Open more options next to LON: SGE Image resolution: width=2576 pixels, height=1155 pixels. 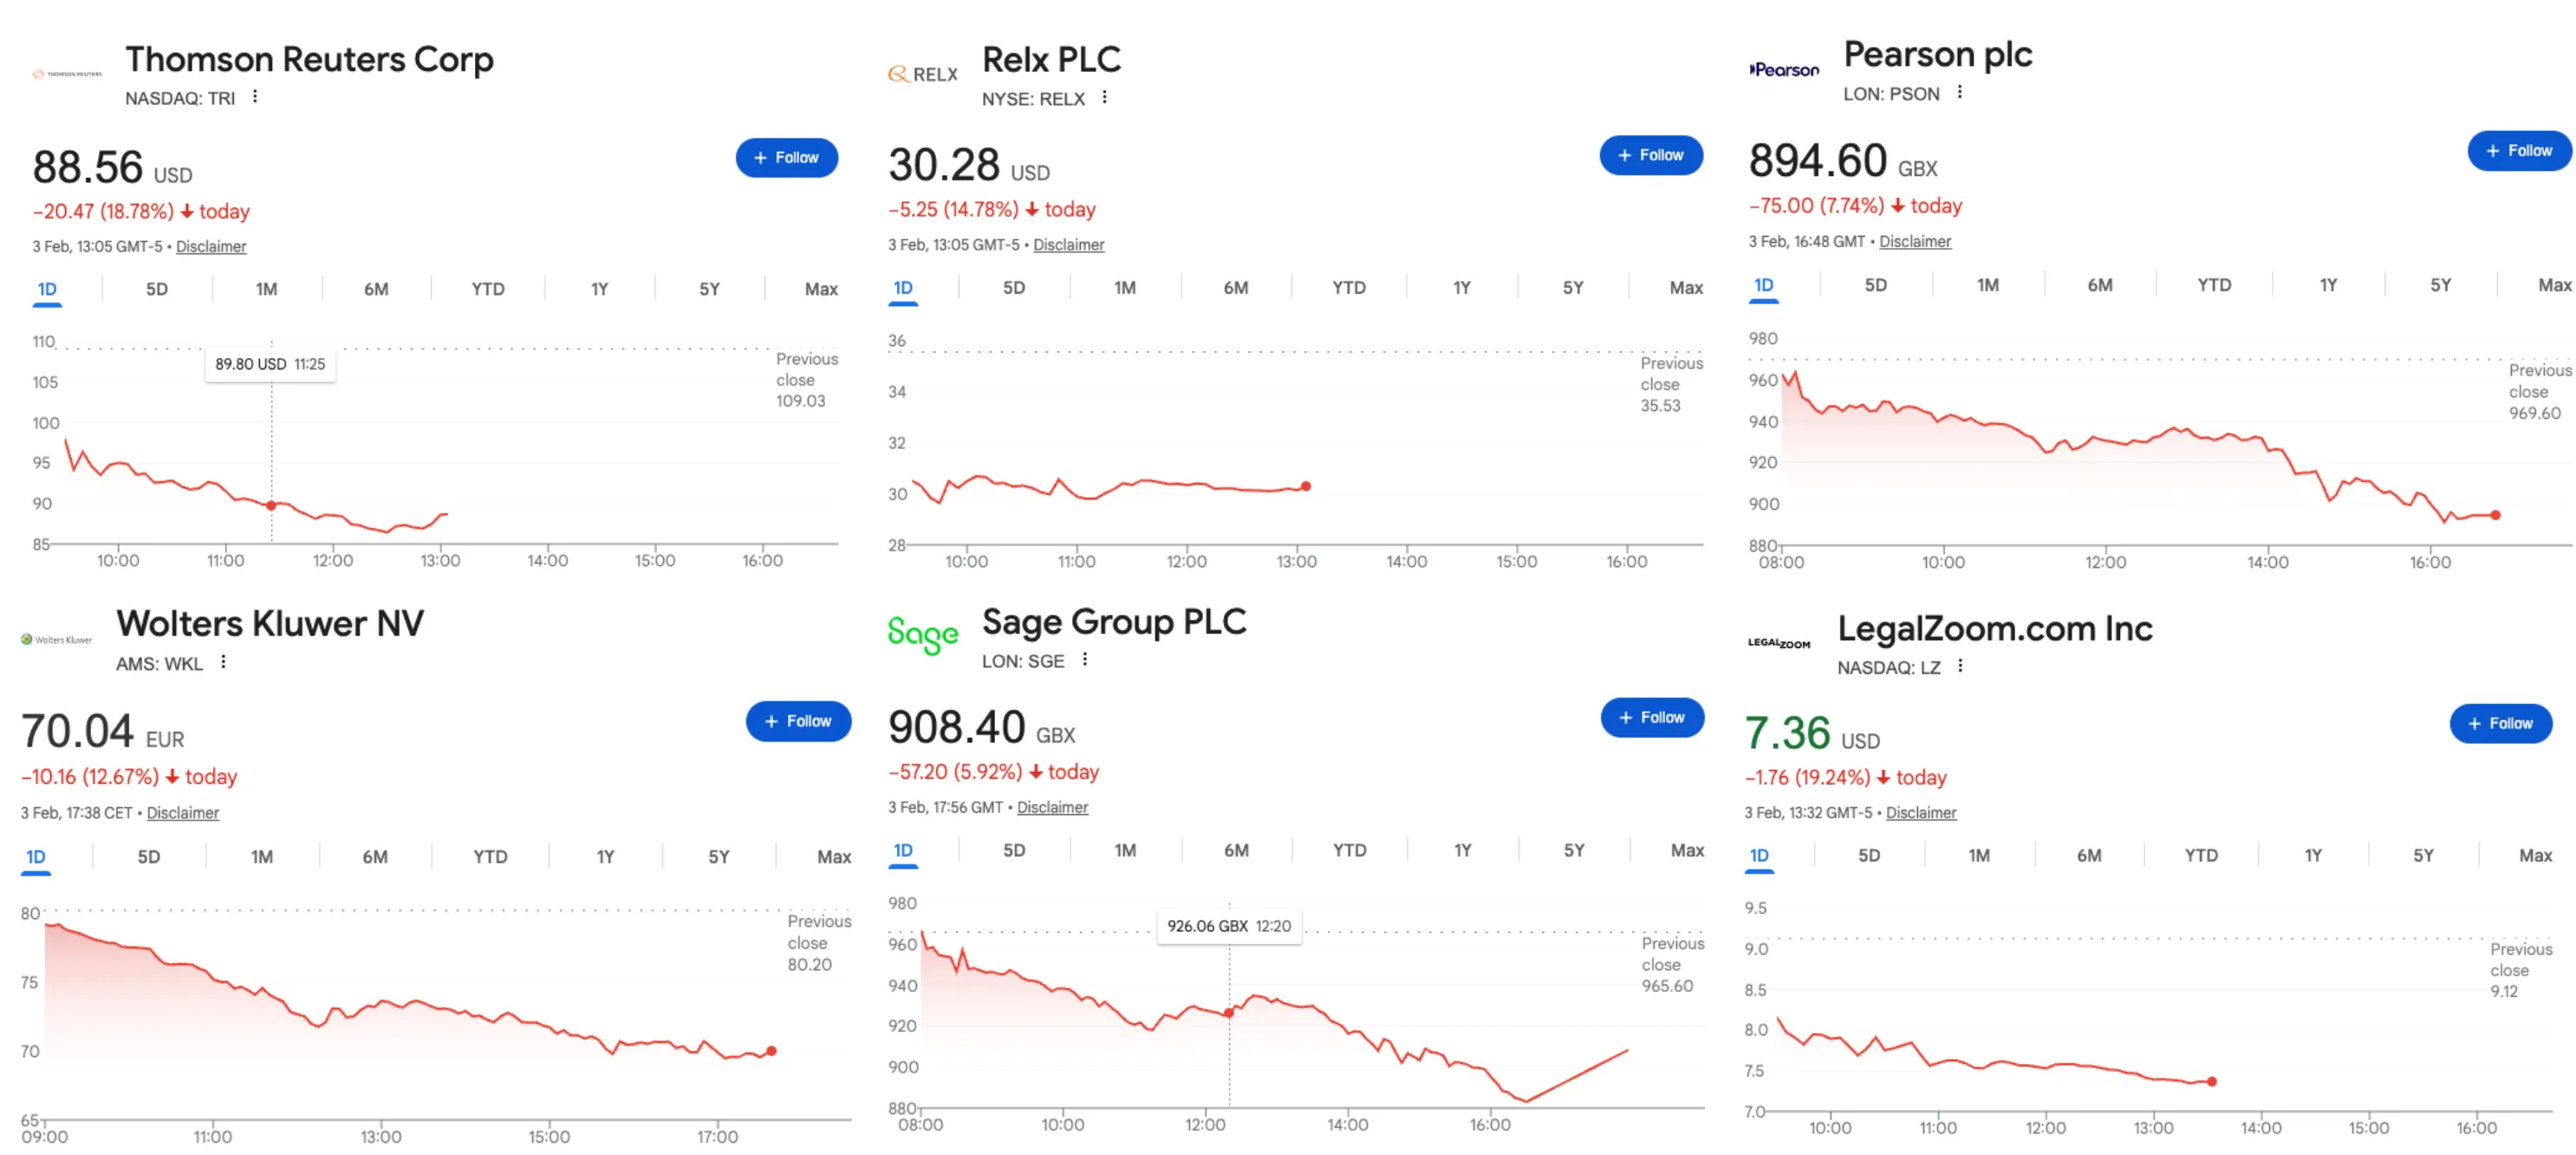[1086, 660]
